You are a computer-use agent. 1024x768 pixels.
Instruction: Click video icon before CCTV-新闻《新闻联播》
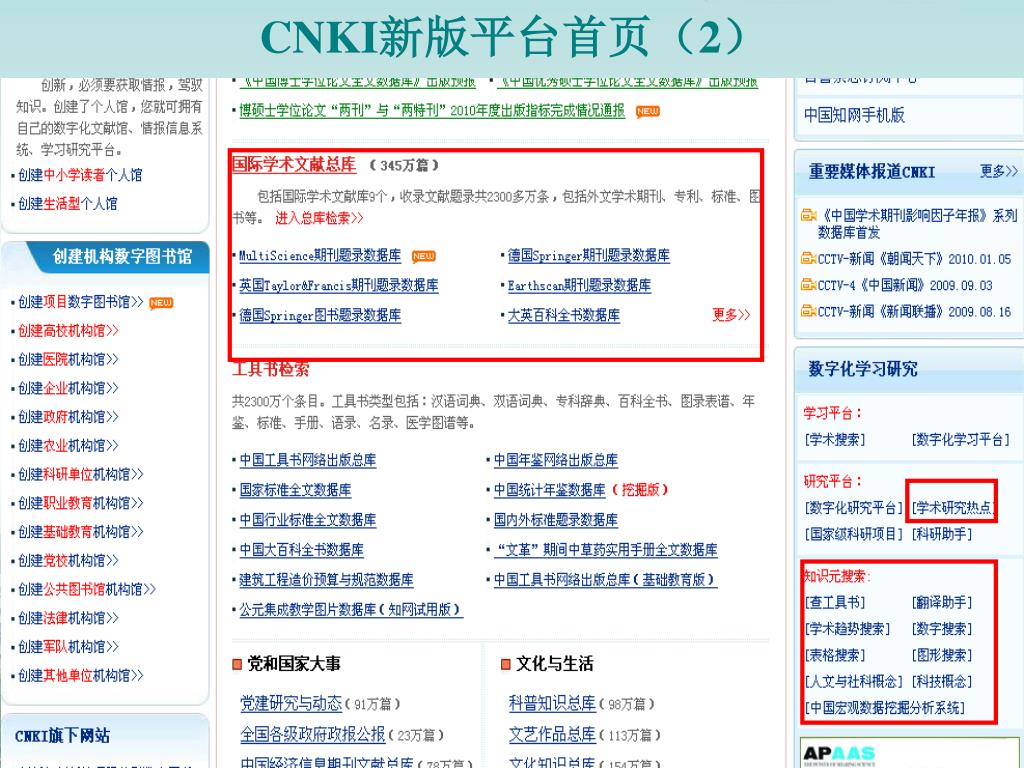pos(808,311)
